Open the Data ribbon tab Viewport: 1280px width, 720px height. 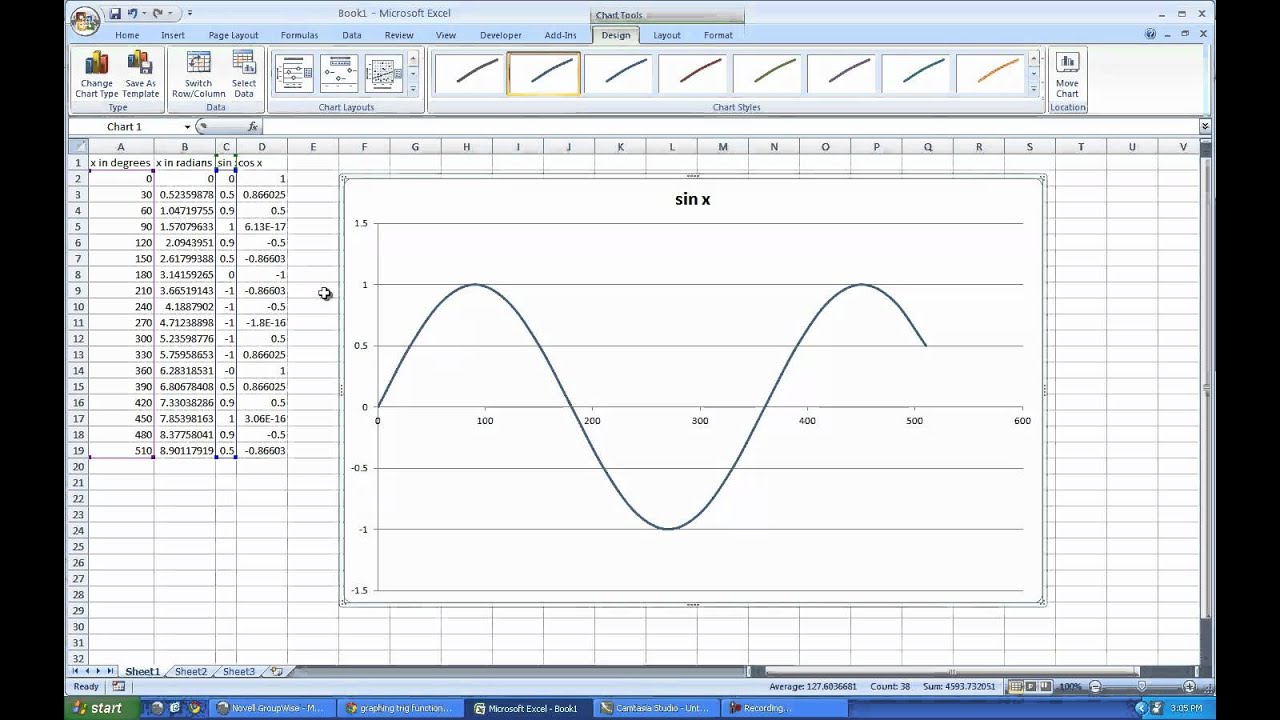pyautogui.click(x=352, y=35)
